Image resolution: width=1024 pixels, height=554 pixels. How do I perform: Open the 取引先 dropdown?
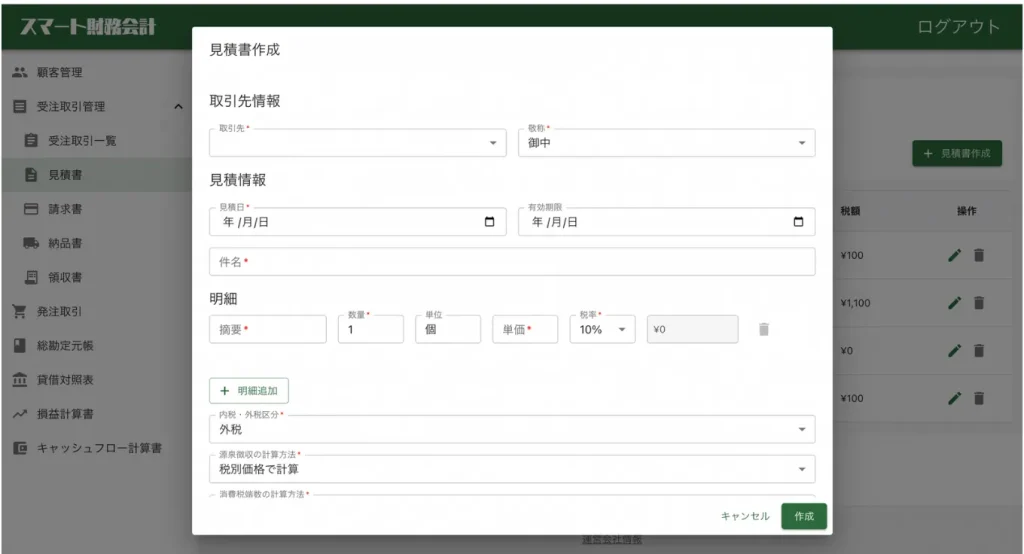pyautogui.click(x=358, y=142)
